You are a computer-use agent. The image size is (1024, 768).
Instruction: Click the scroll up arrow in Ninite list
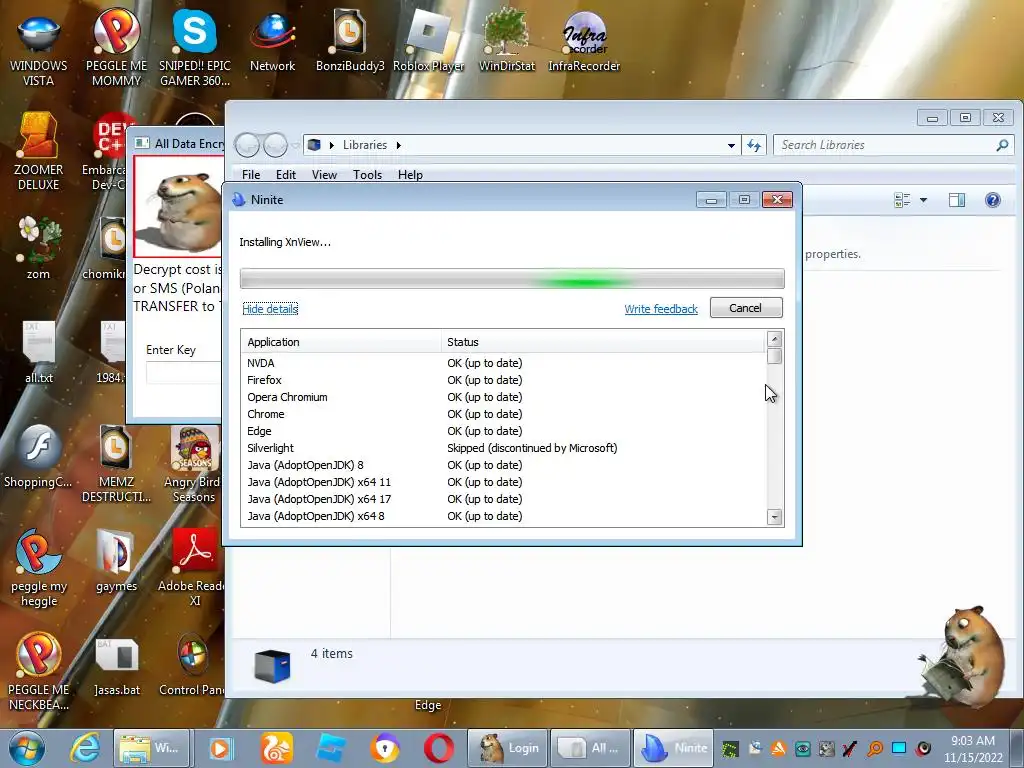(775, 339)
